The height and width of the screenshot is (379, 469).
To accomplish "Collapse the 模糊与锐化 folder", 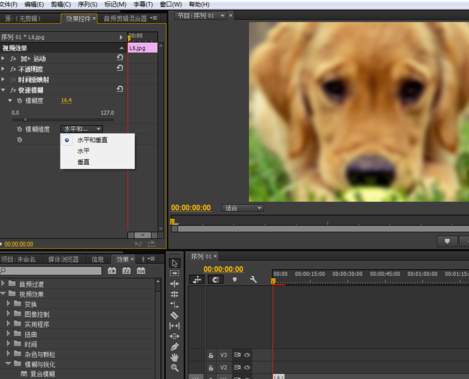I will coord(8,364).
